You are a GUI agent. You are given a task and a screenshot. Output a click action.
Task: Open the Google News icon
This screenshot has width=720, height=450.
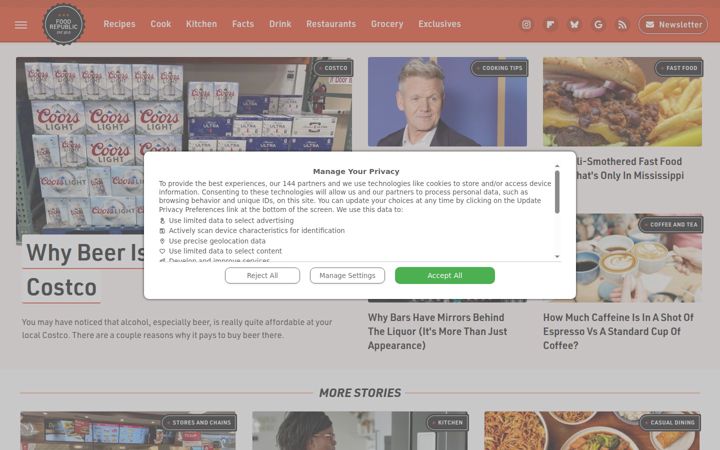point(598,24)
